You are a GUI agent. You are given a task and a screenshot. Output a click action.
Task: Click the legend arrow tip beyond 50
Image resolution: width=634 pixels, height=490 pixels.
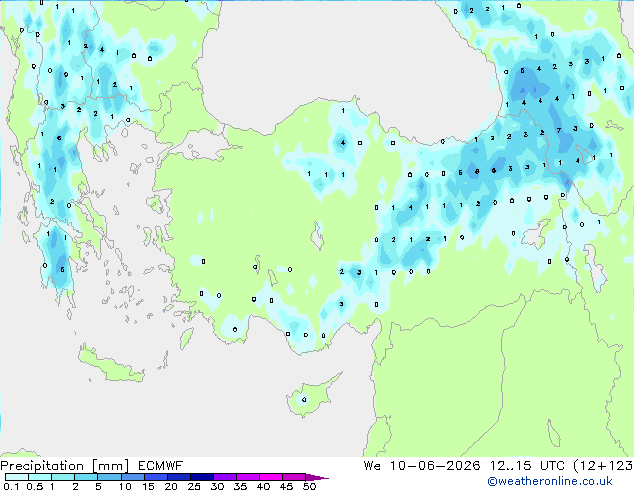(x=317, y=477)
